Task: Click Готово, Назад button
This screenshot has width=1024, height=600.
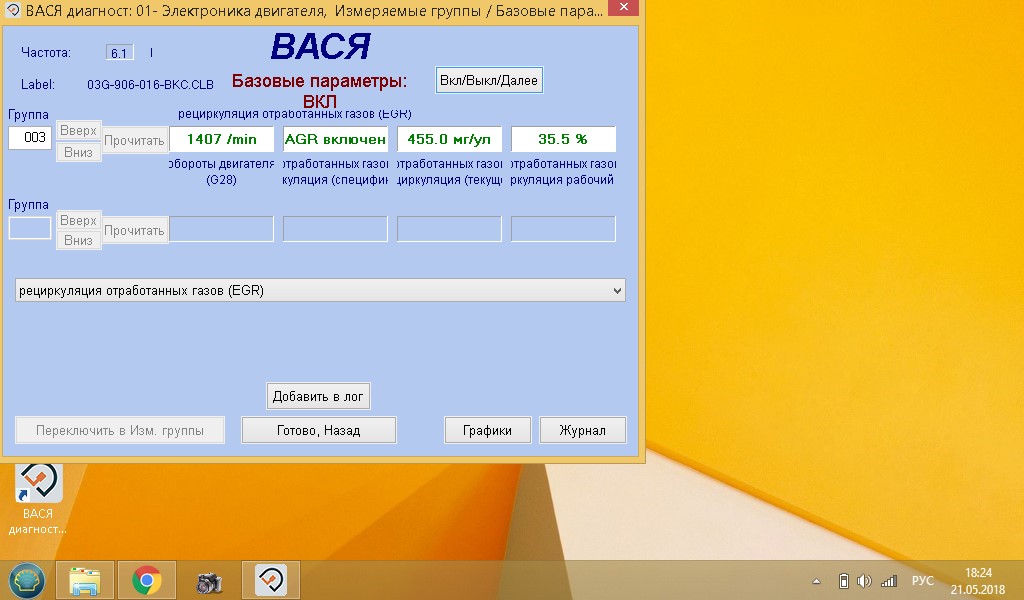Action: pos(319,430)
